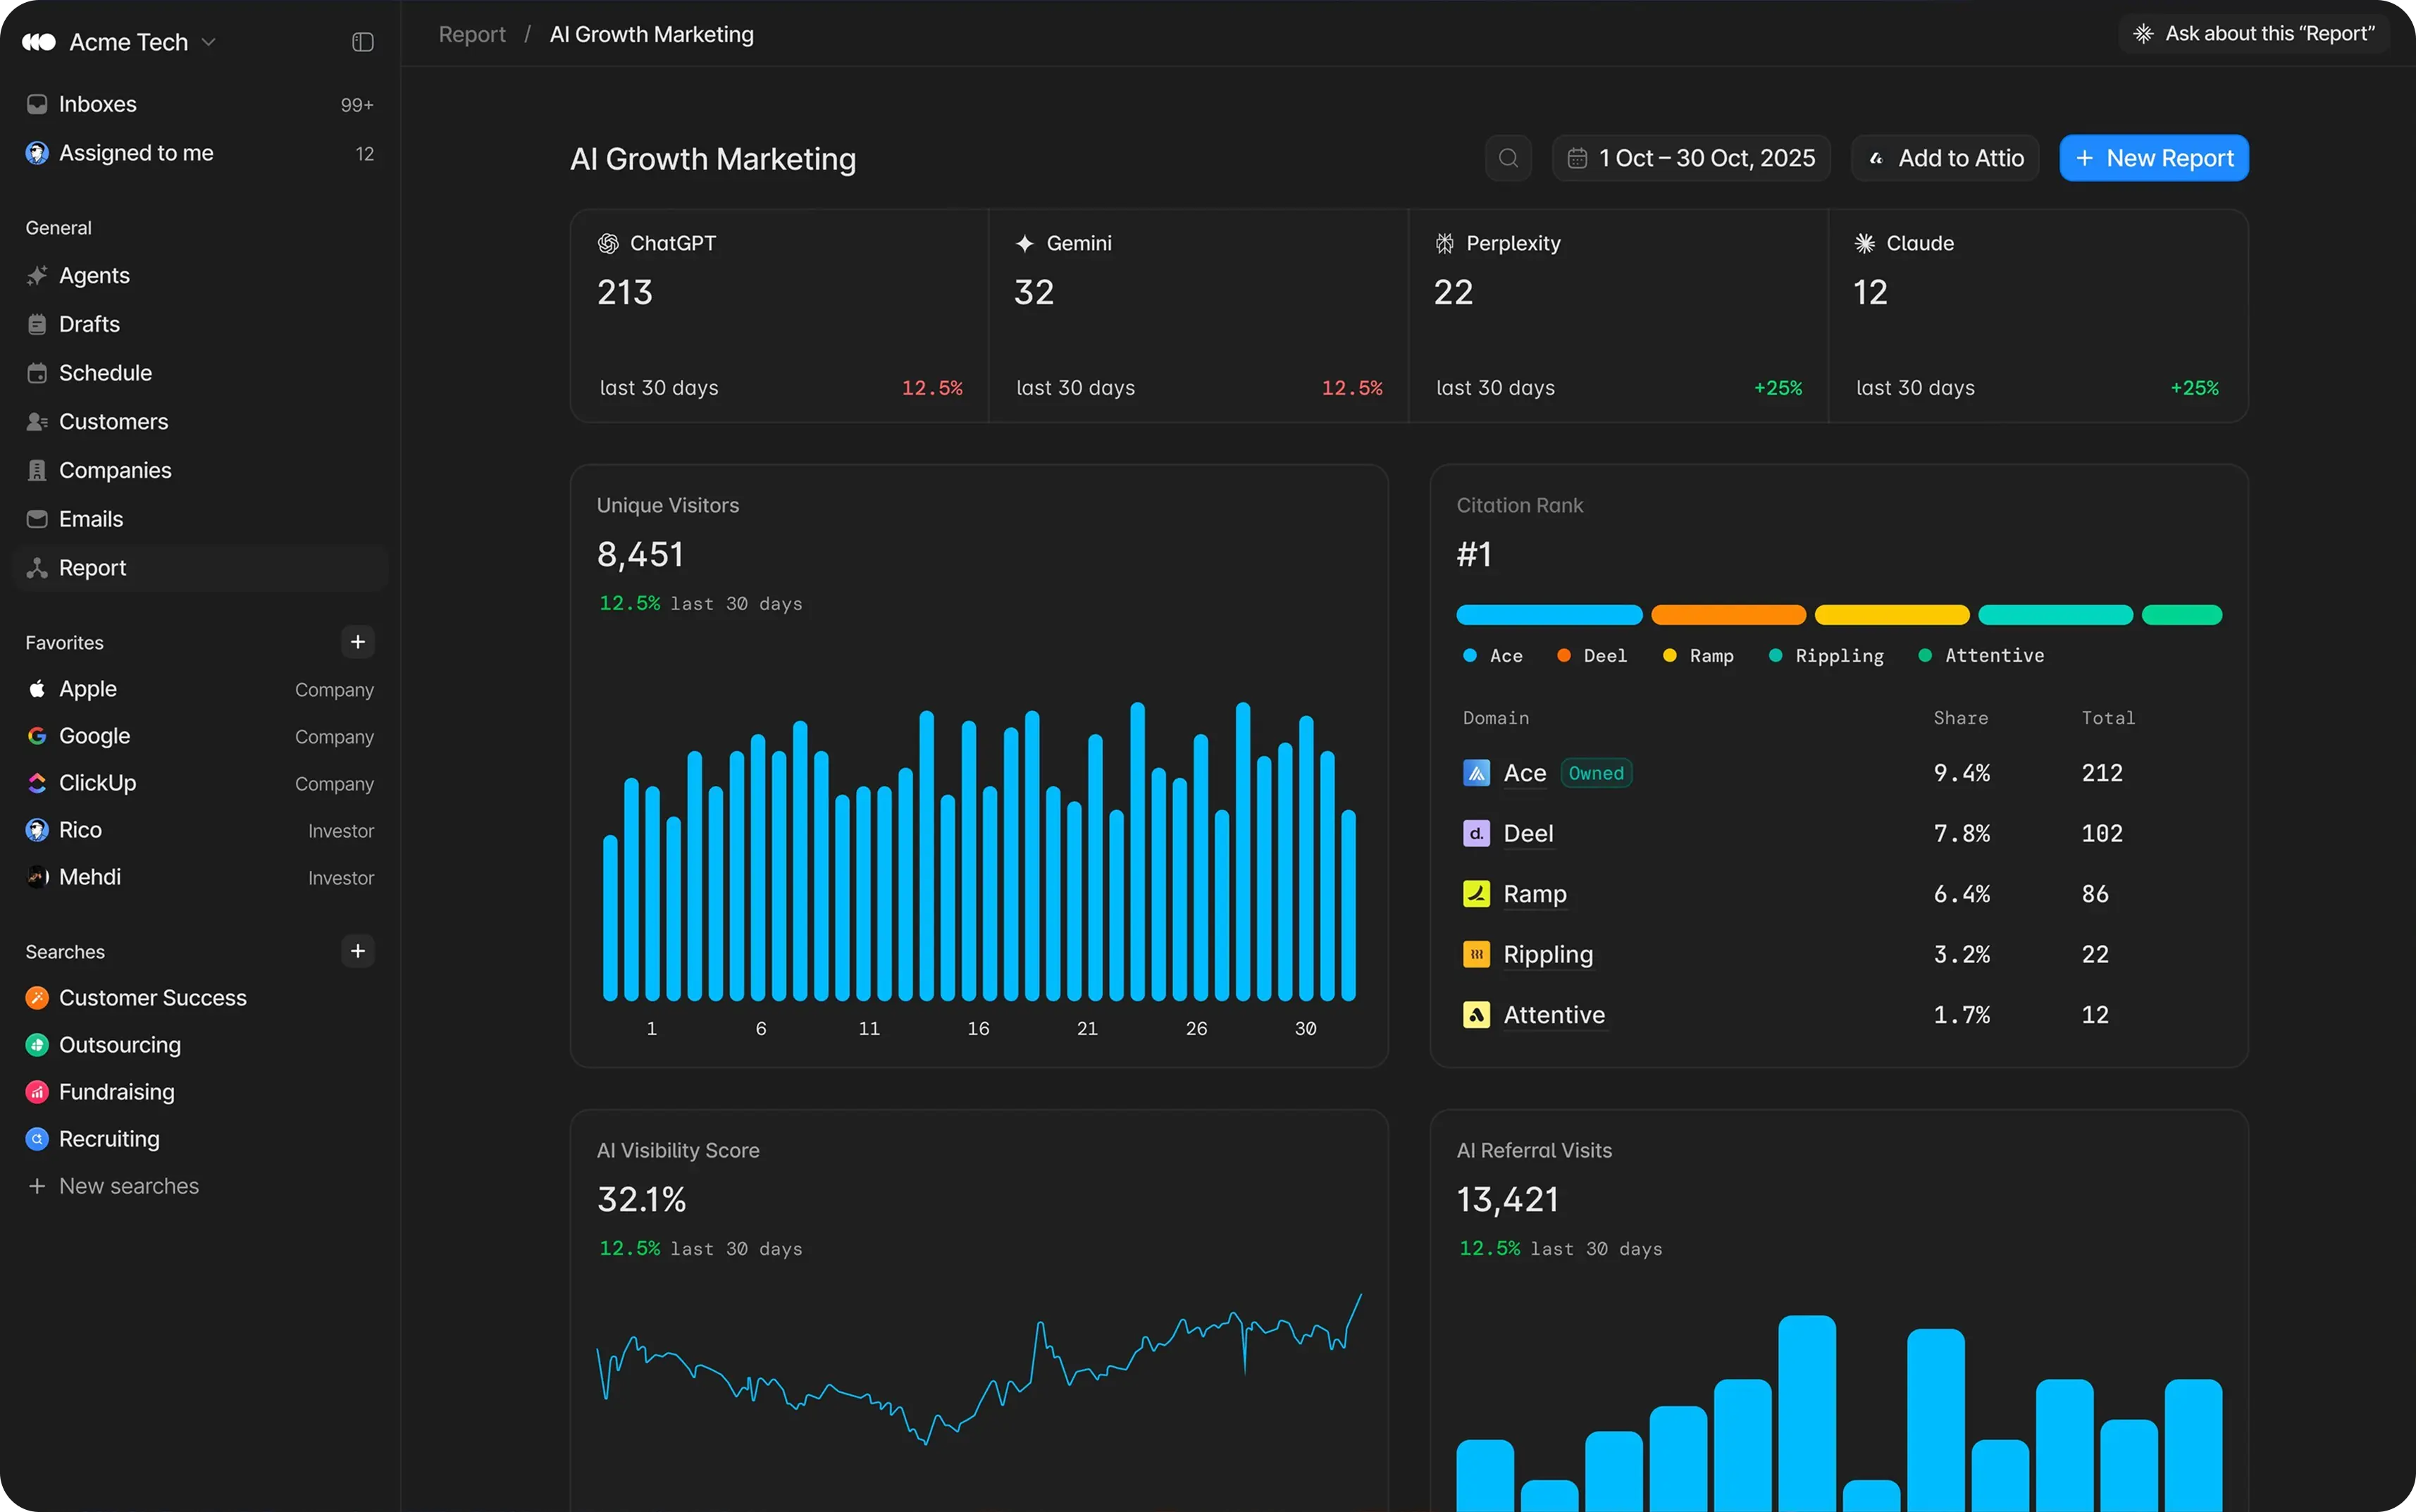Click the Rippling legend item
2416x1512 pixels.
tap(1826, 656)
